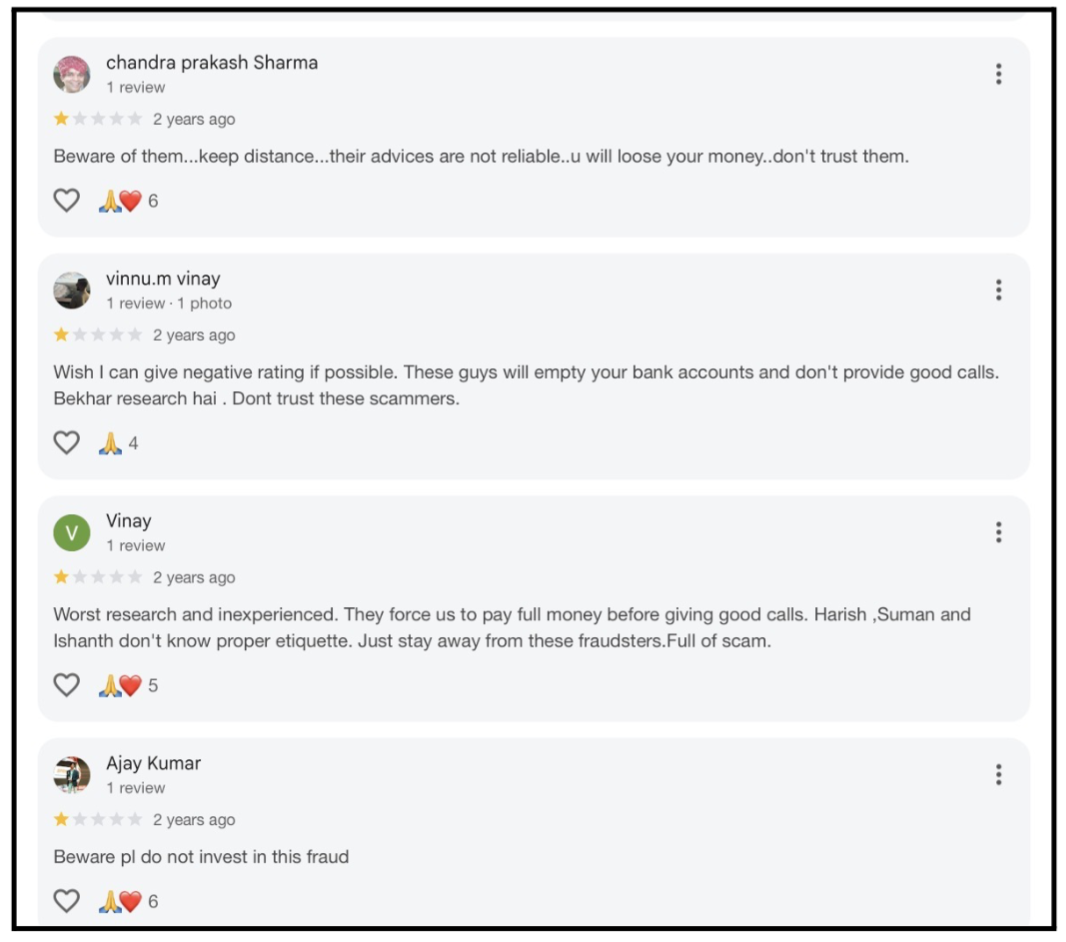Like vinnu.m vinay's review with heart
The width and height of the screenshot is (1066, 942).
(66, 443)
